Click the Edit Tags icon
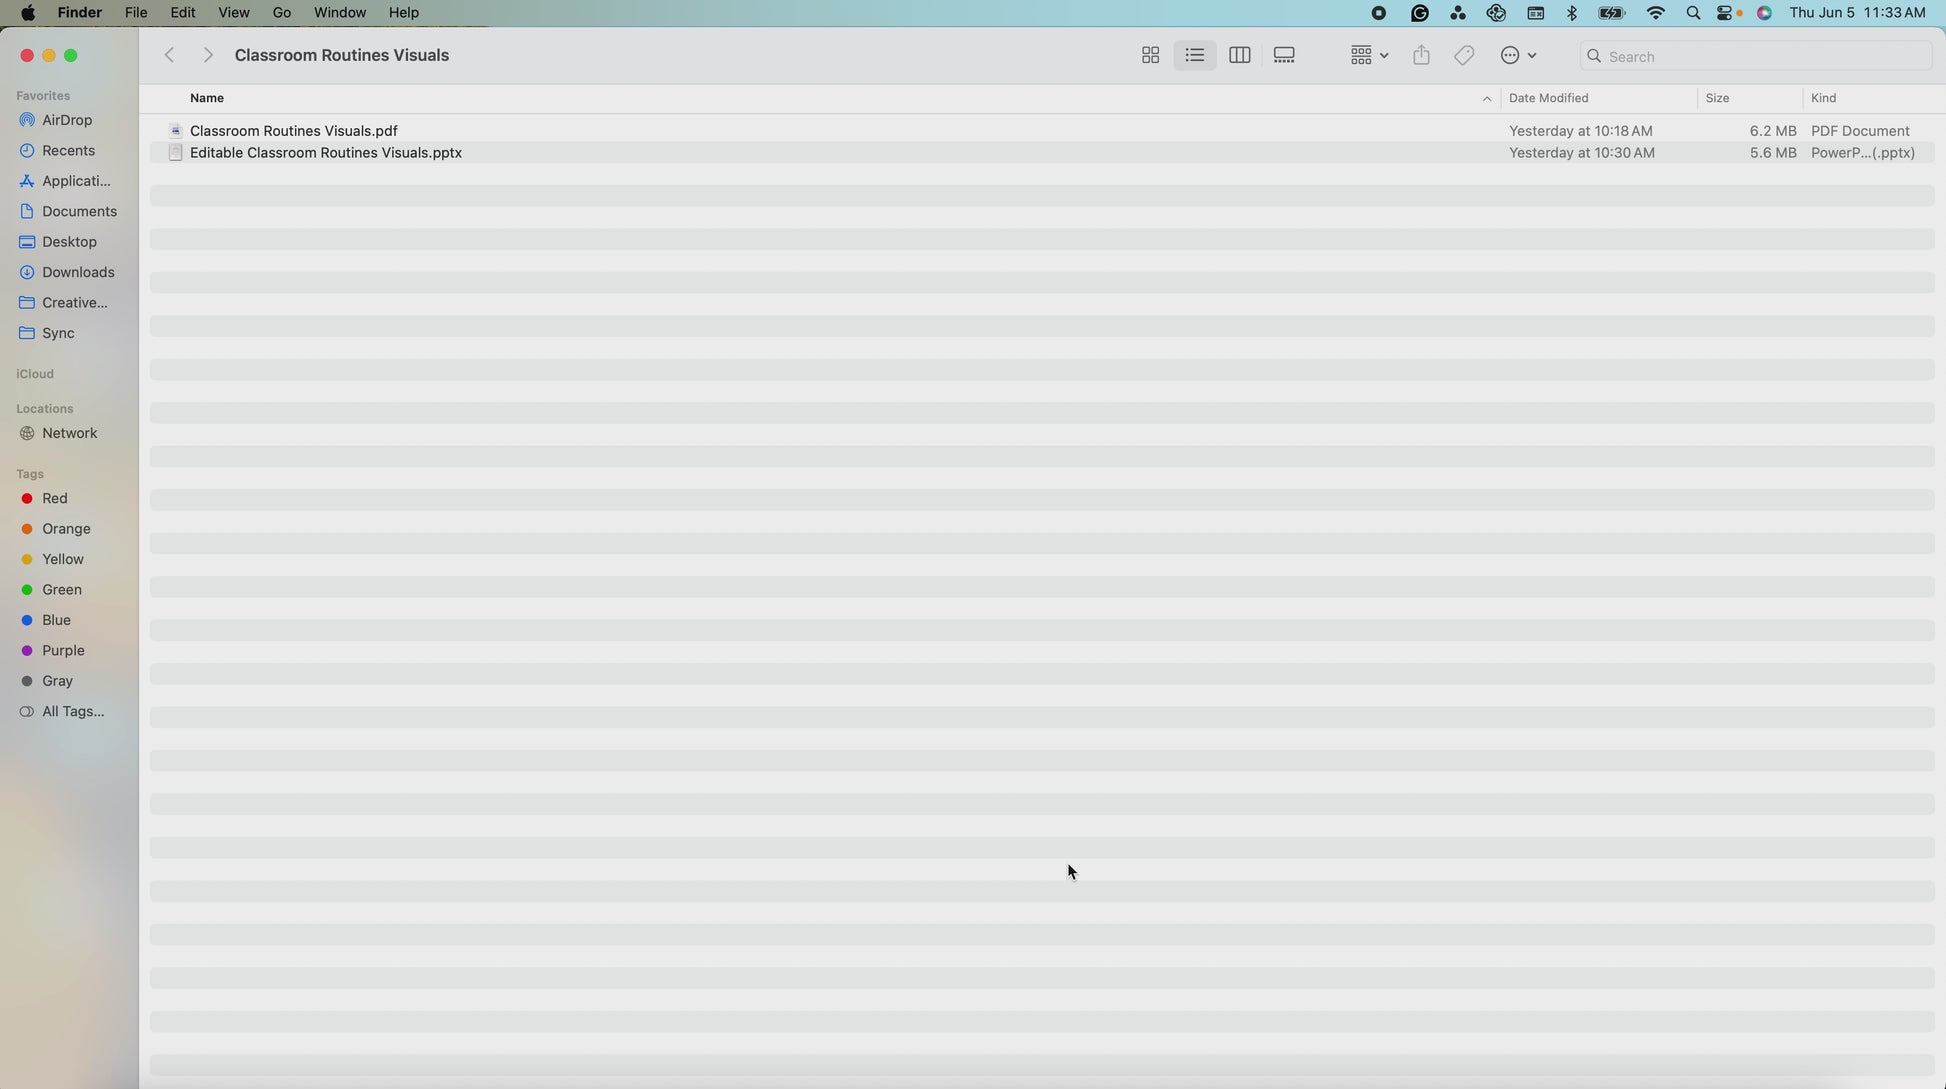This screenshot has height=1089, width=1946. coord(1464,56)
